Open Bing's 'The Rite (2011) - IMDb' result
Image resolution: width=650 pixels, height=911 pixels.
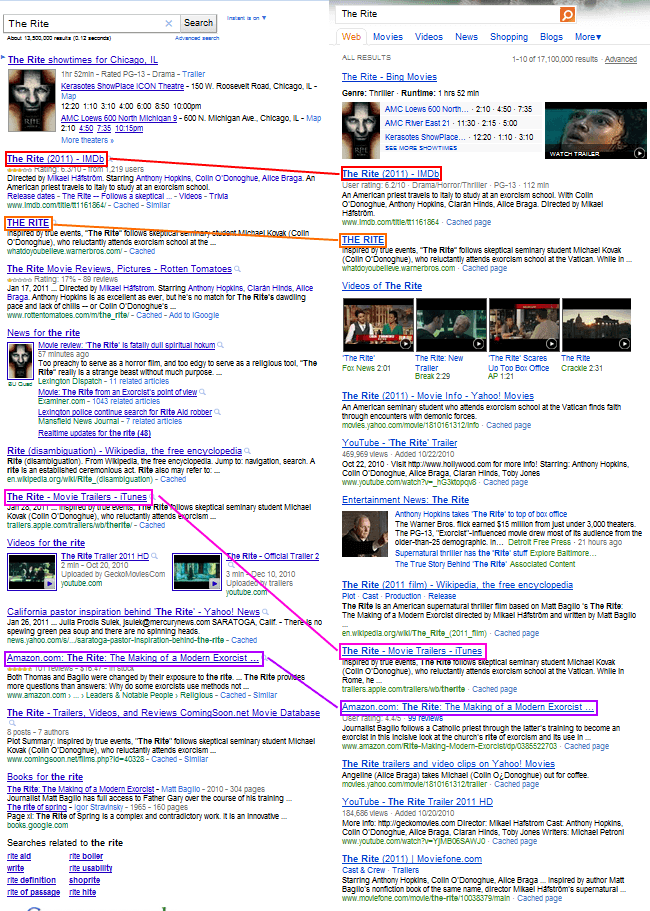390,173
